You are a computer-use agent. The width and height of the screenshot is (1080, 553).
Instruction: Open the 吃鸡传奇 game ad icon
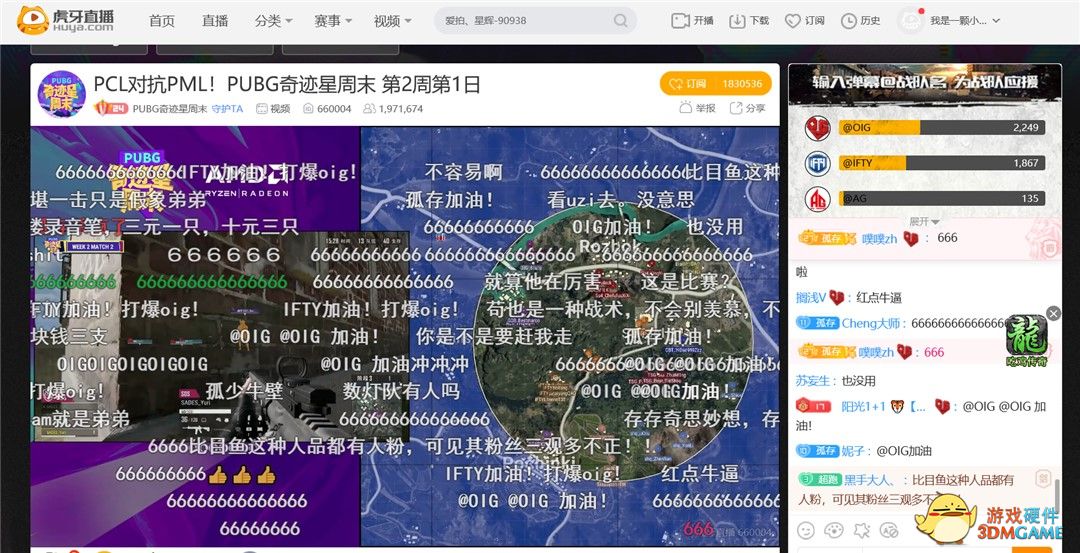coord(1026,340)
